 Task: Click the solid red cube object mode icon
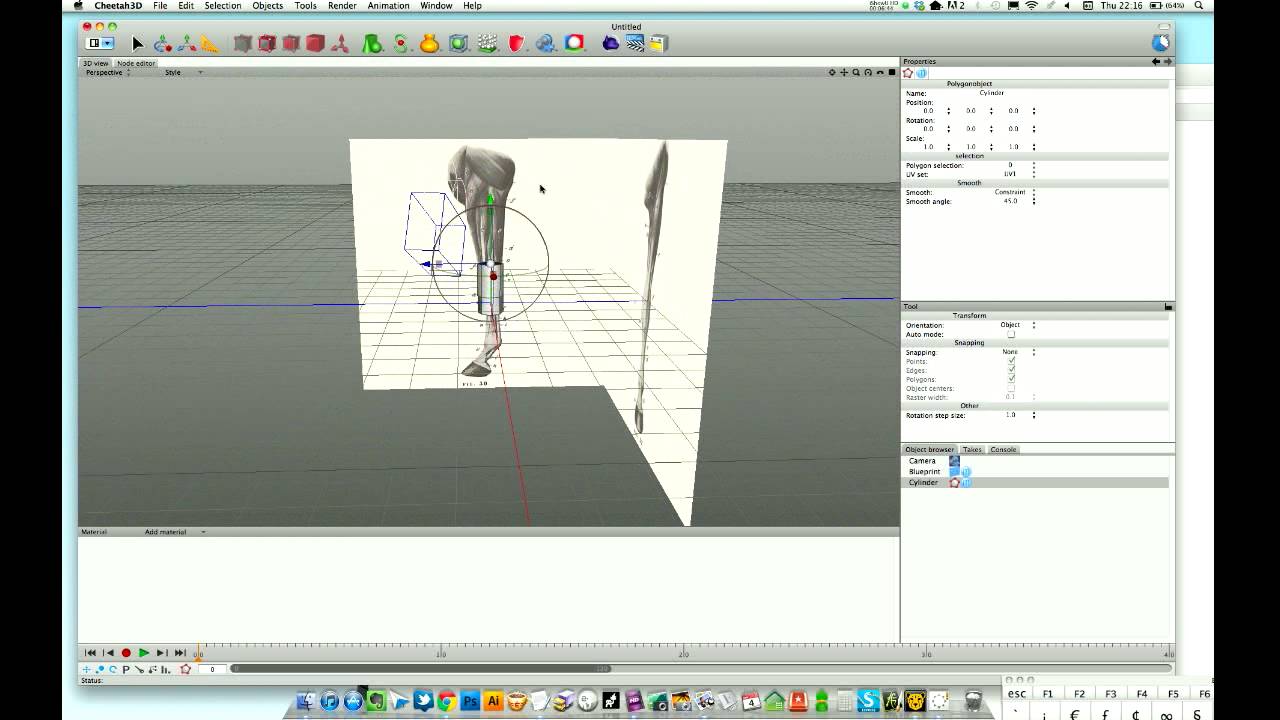pos(315,44)
